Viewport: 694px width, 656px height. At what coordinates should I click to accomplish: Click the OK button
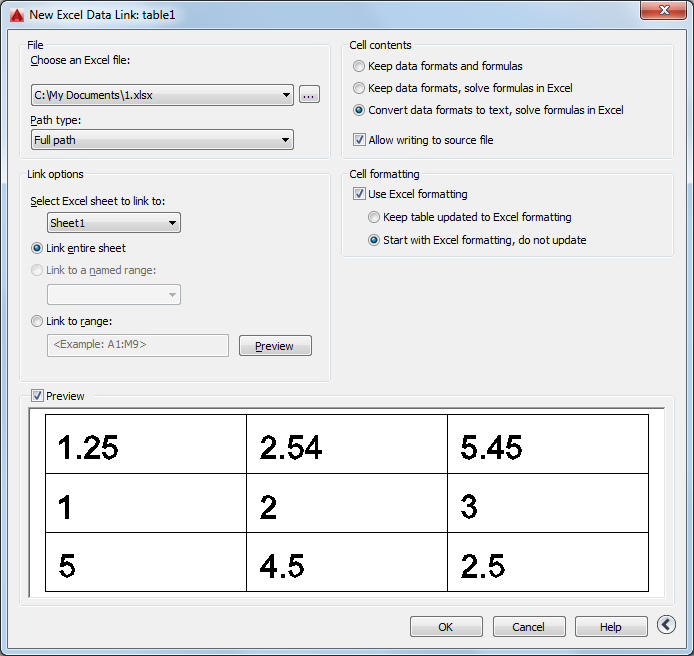coord(446,627)
